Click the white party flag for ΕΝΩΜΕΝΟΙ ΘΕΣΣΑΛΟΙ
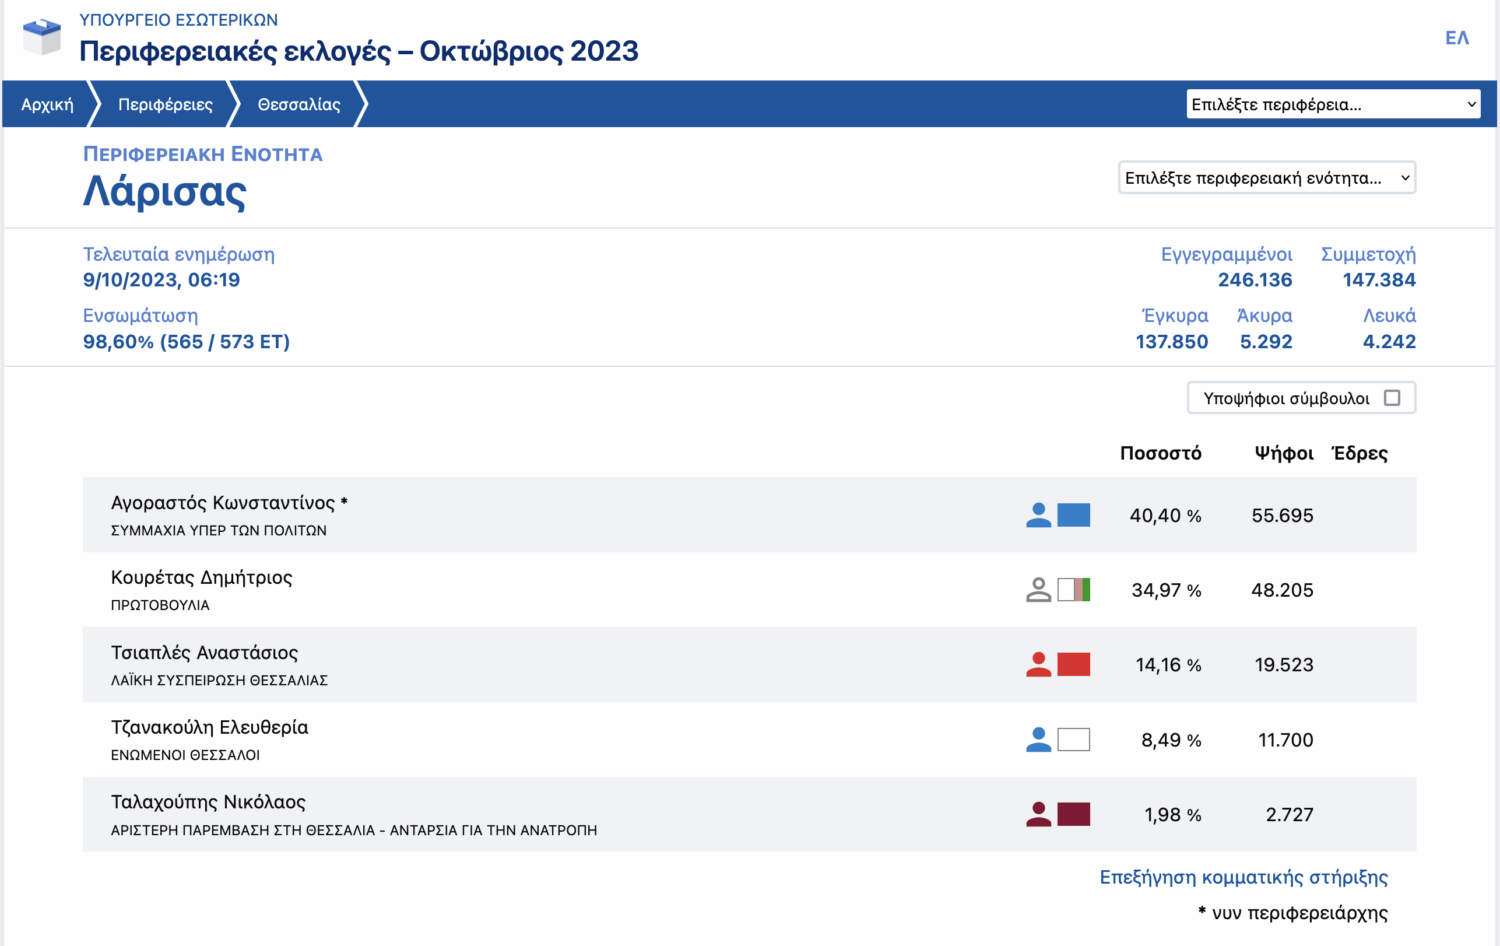 pos(1073,740)
